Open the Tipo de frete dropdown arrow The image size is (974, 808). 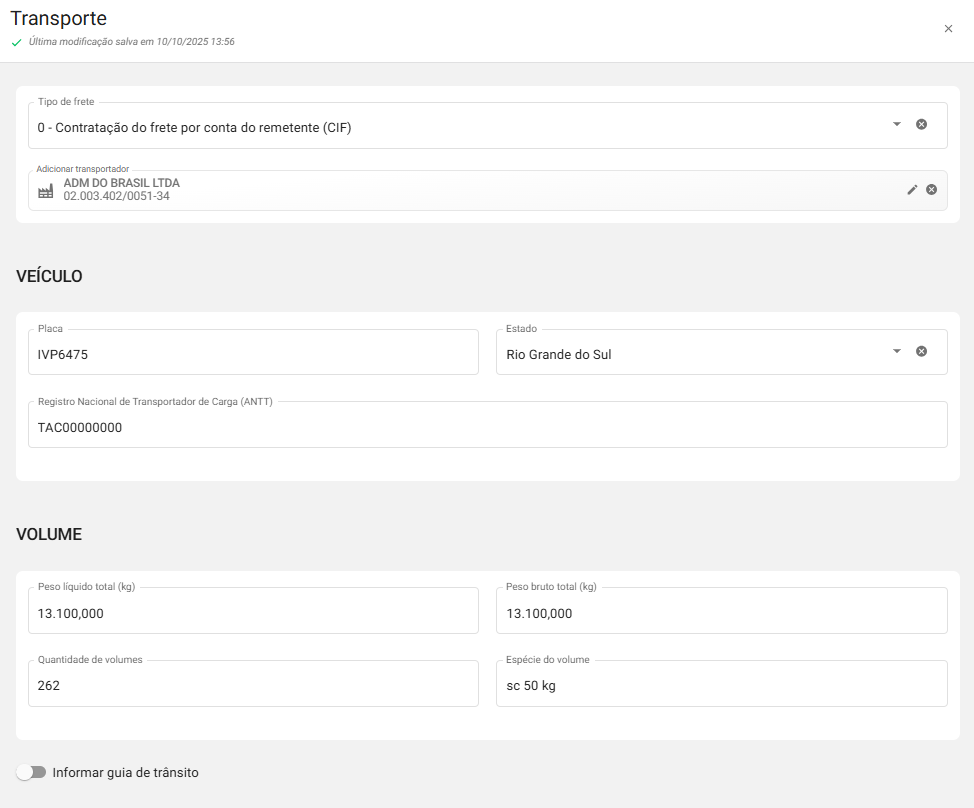click(x=896, y=124)
